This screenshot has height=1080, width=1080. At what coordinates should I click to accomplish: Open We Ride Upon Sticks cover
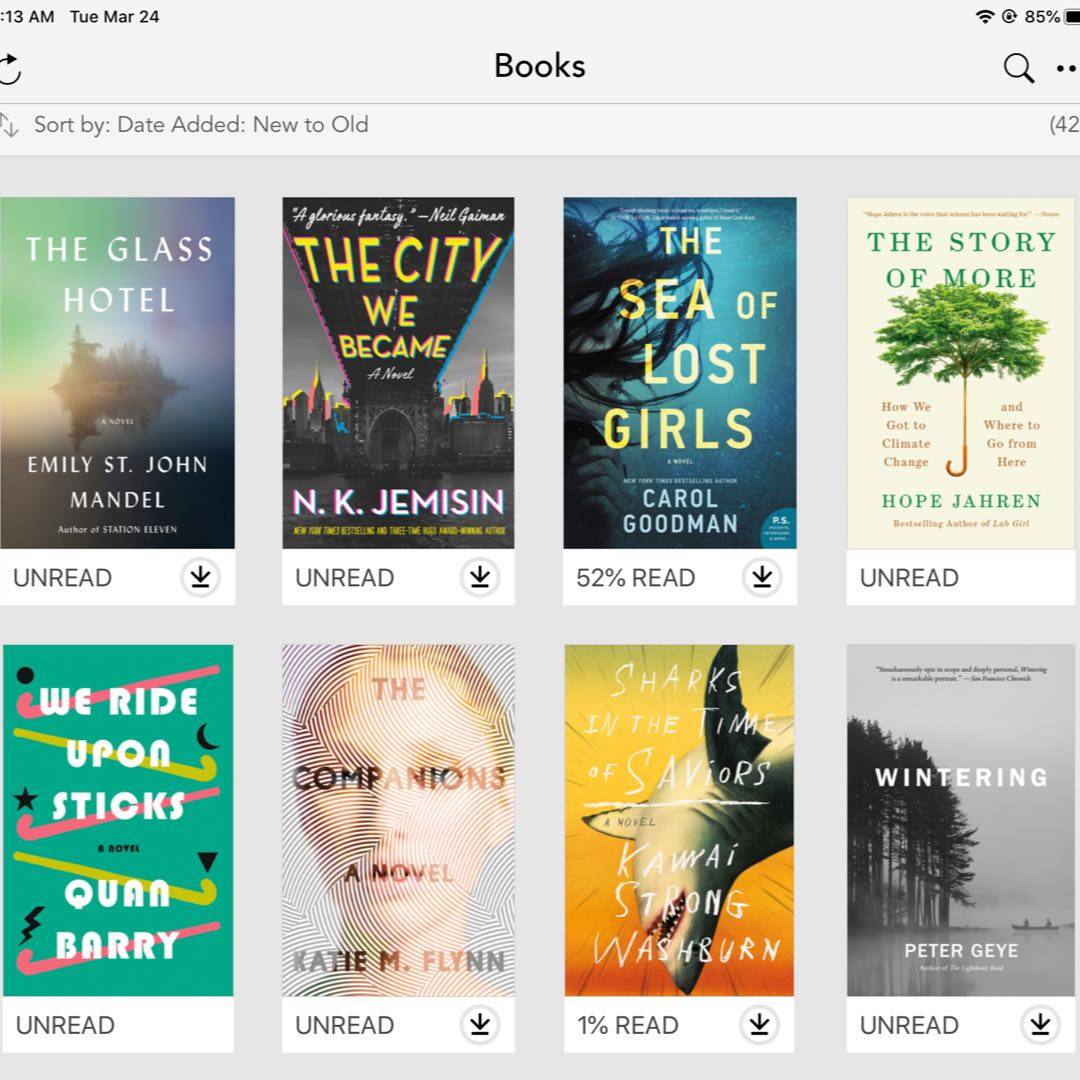(118, 820)
